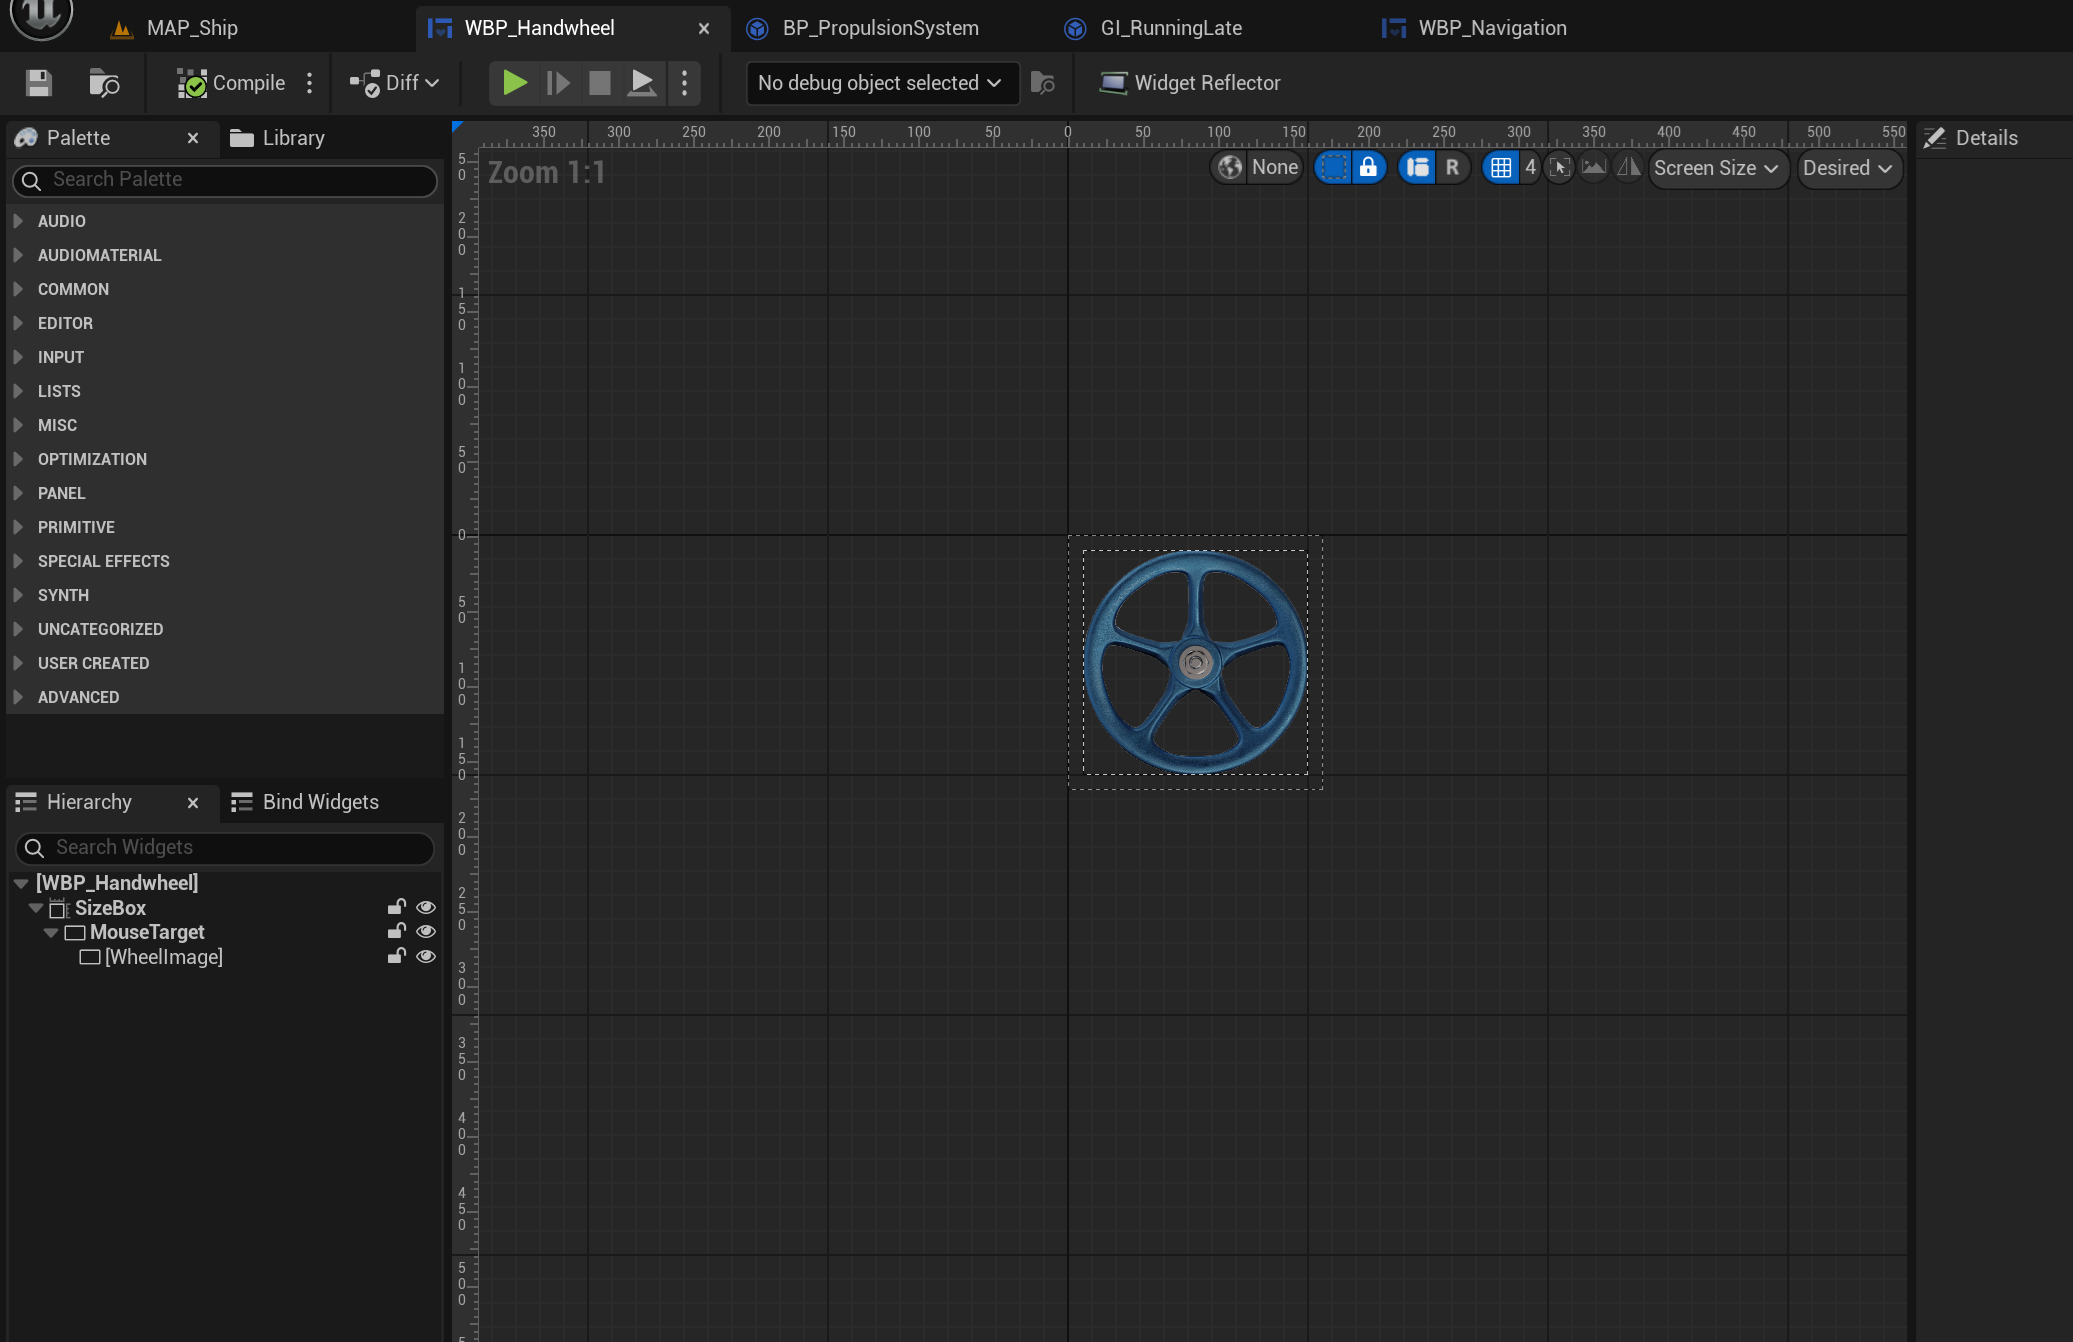Expand the INPUT palette category

point(18,357)
